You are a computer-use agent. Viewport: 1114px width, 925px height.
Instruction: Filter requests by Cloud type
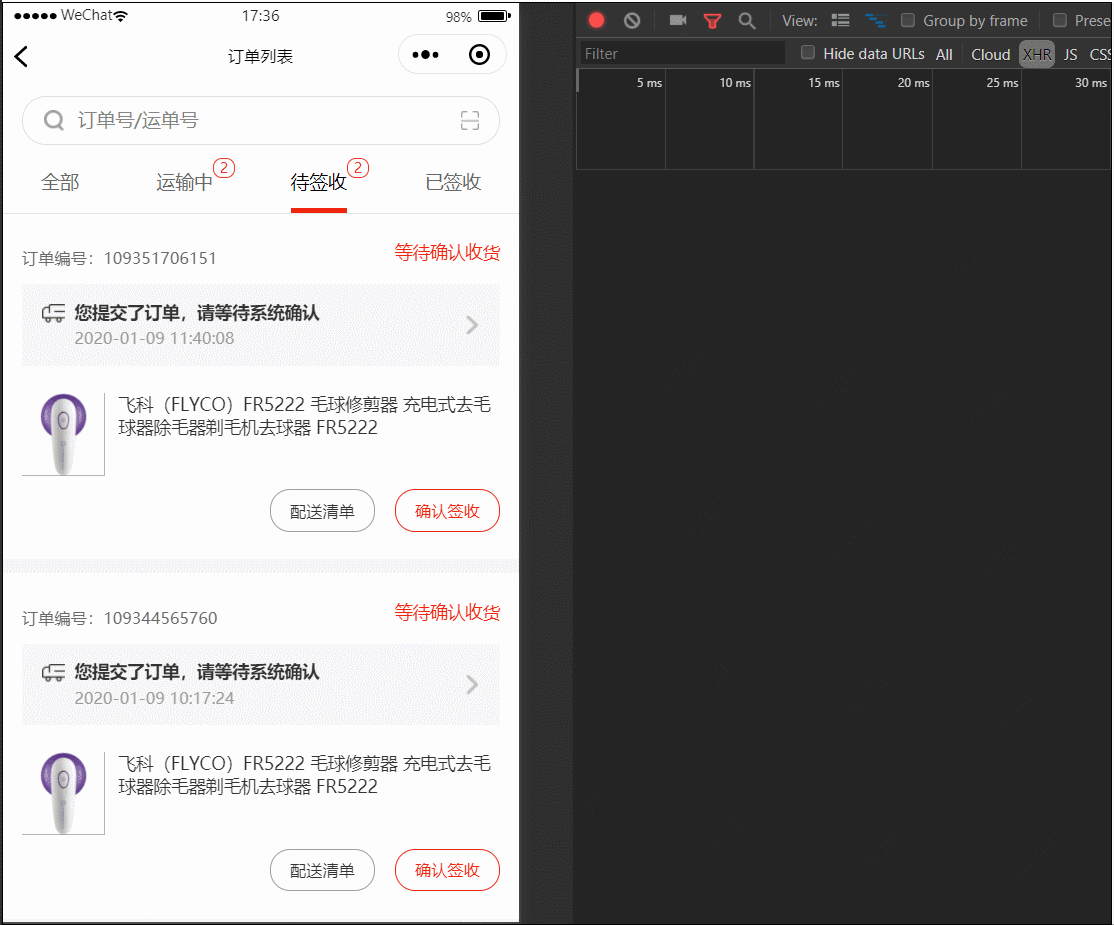[990, 55]
